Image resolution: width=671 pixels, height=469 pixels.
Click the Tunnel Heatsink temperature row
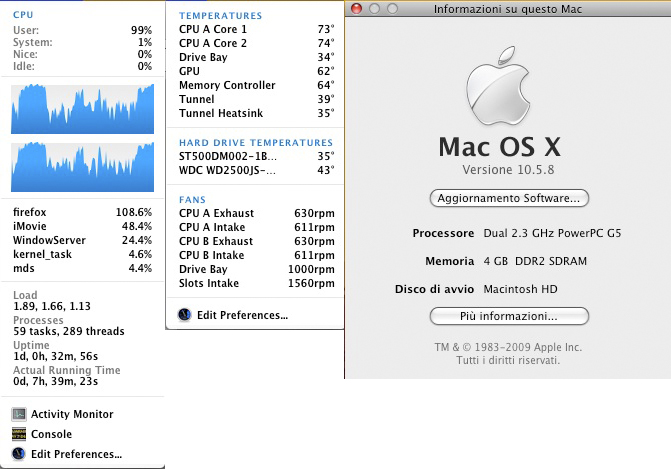click(x=255, y=113)
